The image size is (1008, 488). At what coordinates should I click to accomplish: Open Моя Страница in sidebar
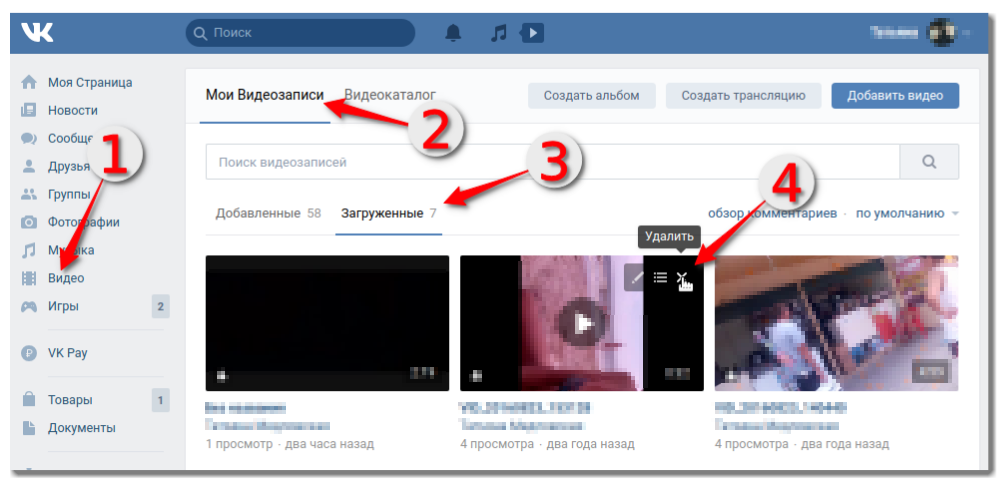90,82
